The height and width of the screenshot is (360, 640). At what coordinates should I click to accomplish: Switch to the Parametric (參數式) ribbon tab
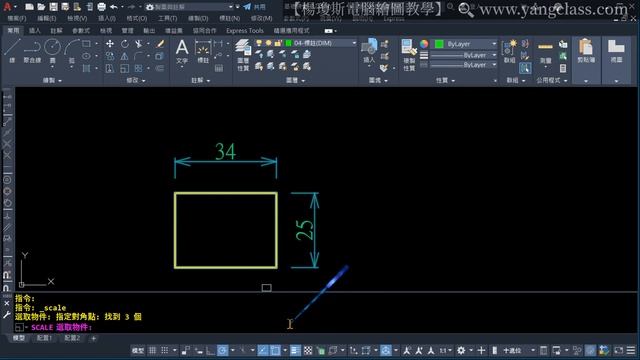coord(81,31)
